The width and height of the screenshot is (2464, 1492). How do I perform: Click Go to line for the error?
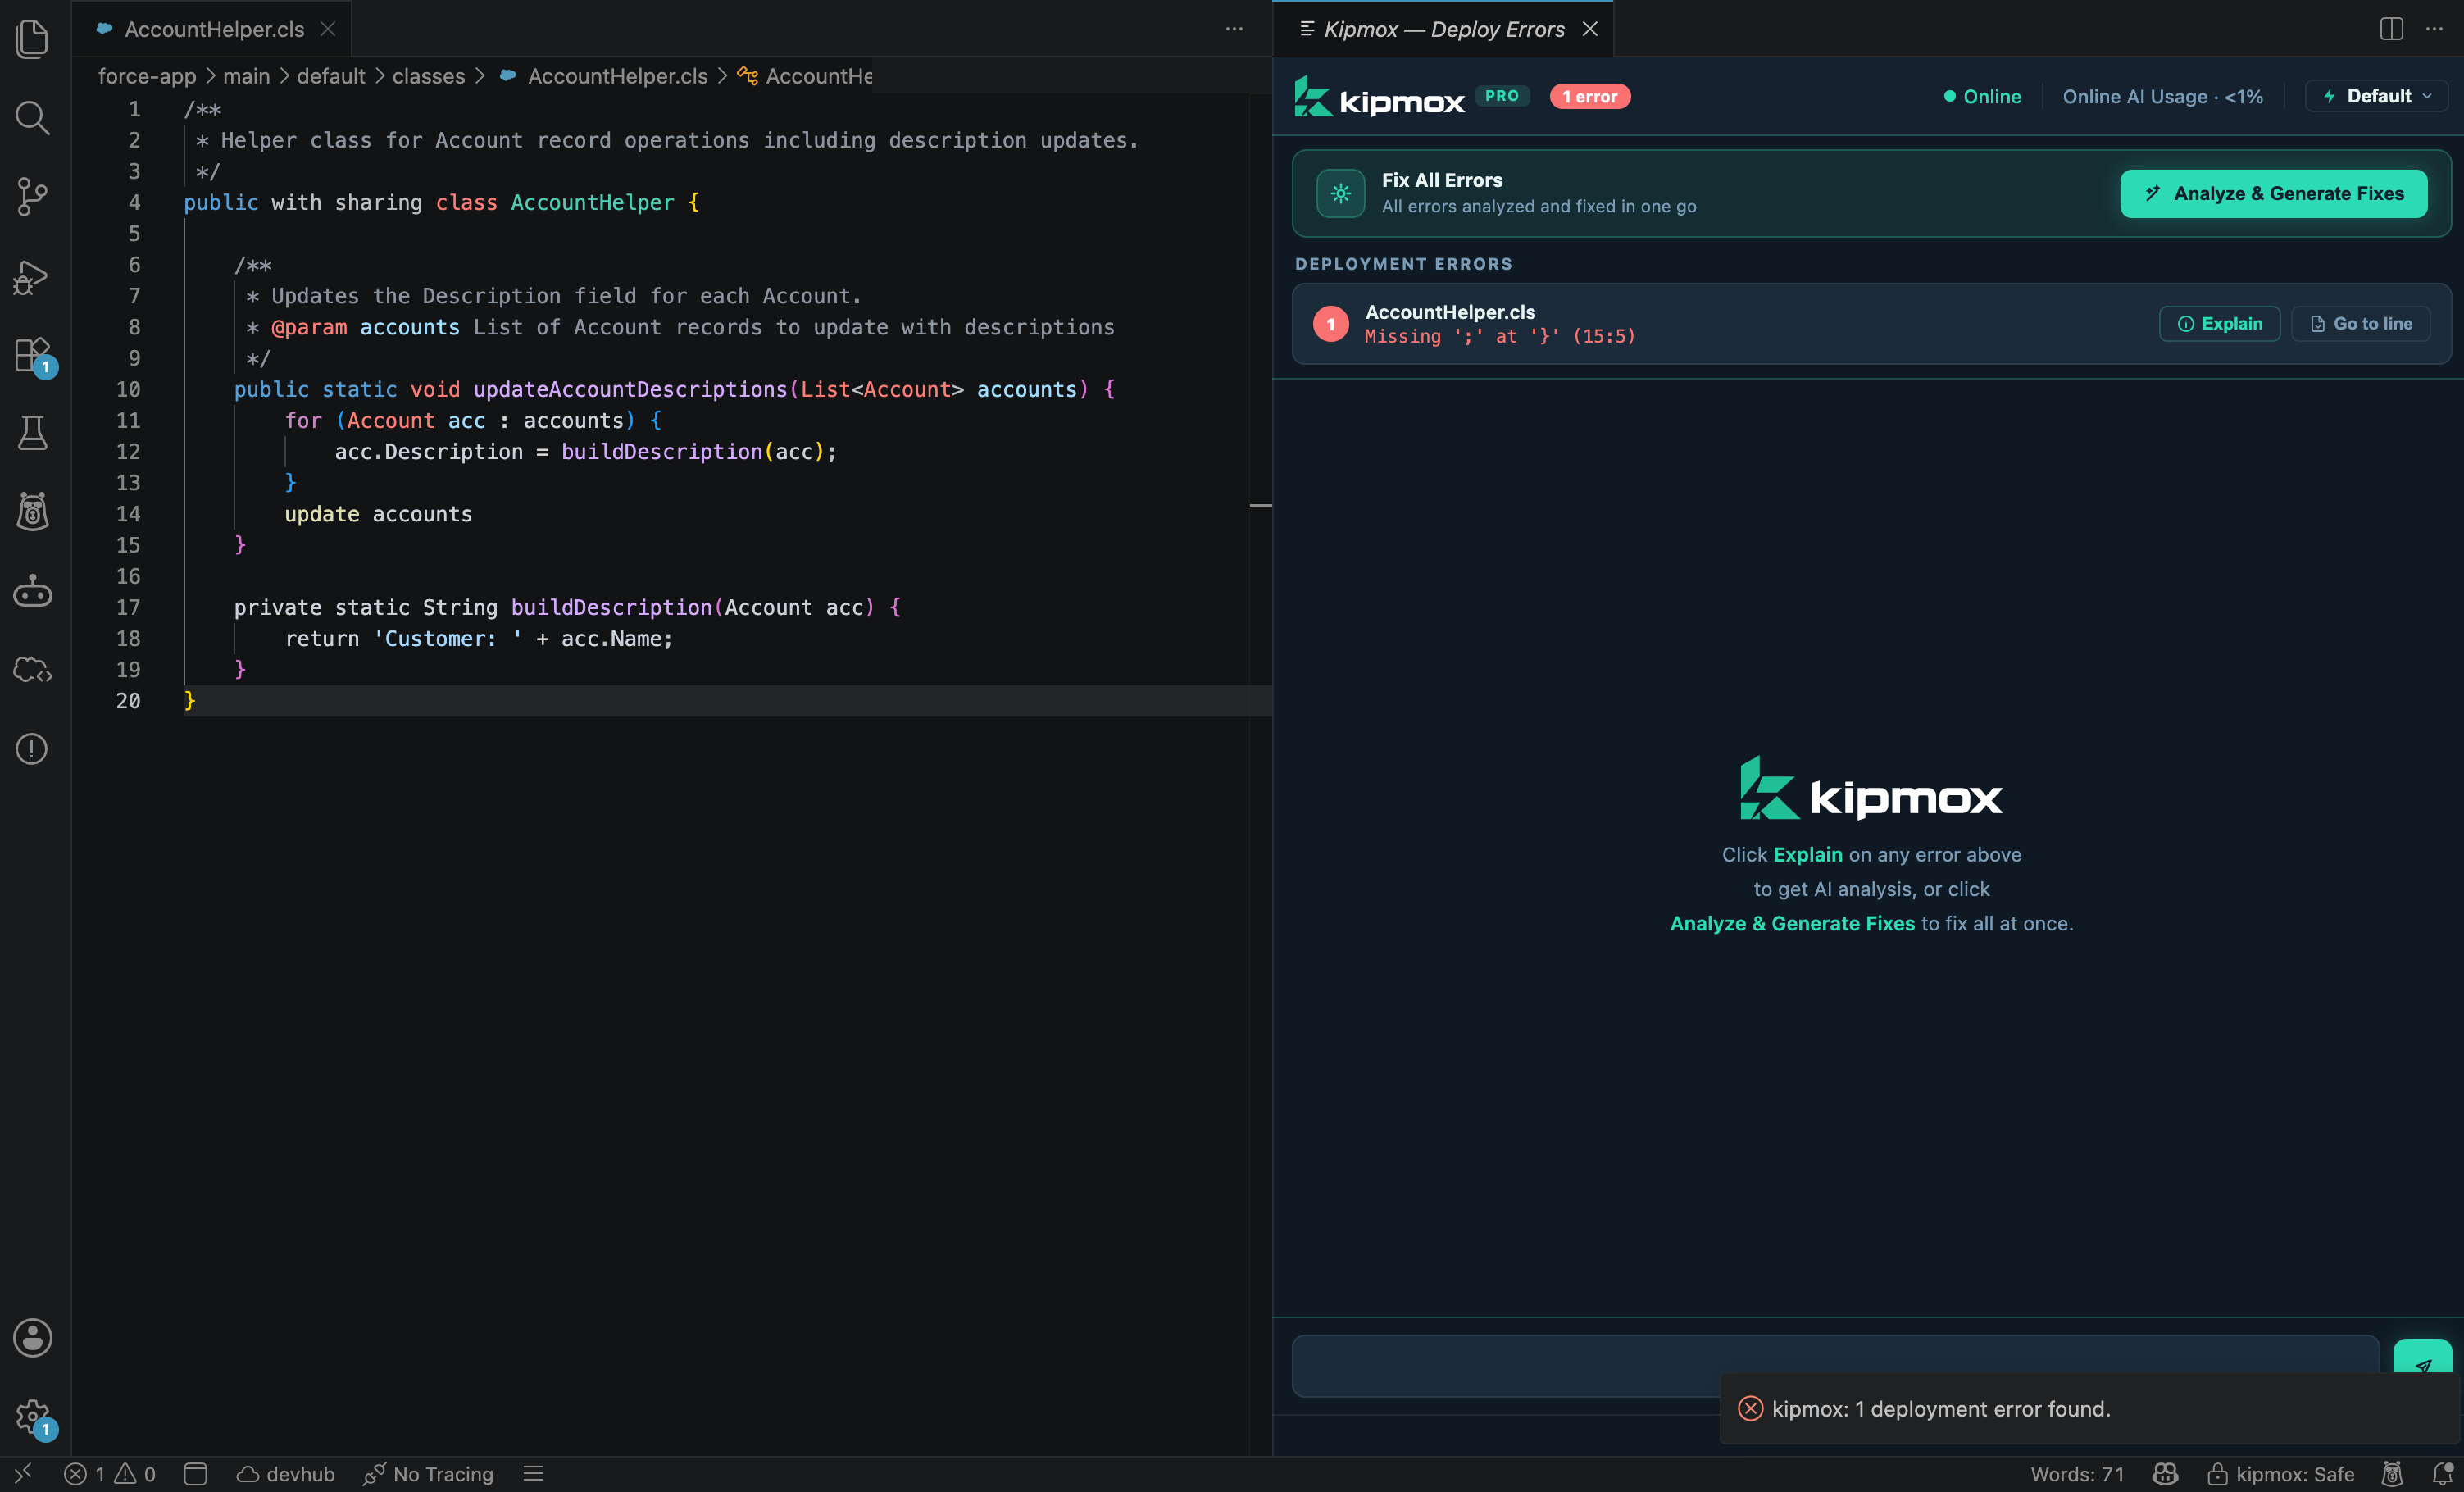click(2361, 323)
